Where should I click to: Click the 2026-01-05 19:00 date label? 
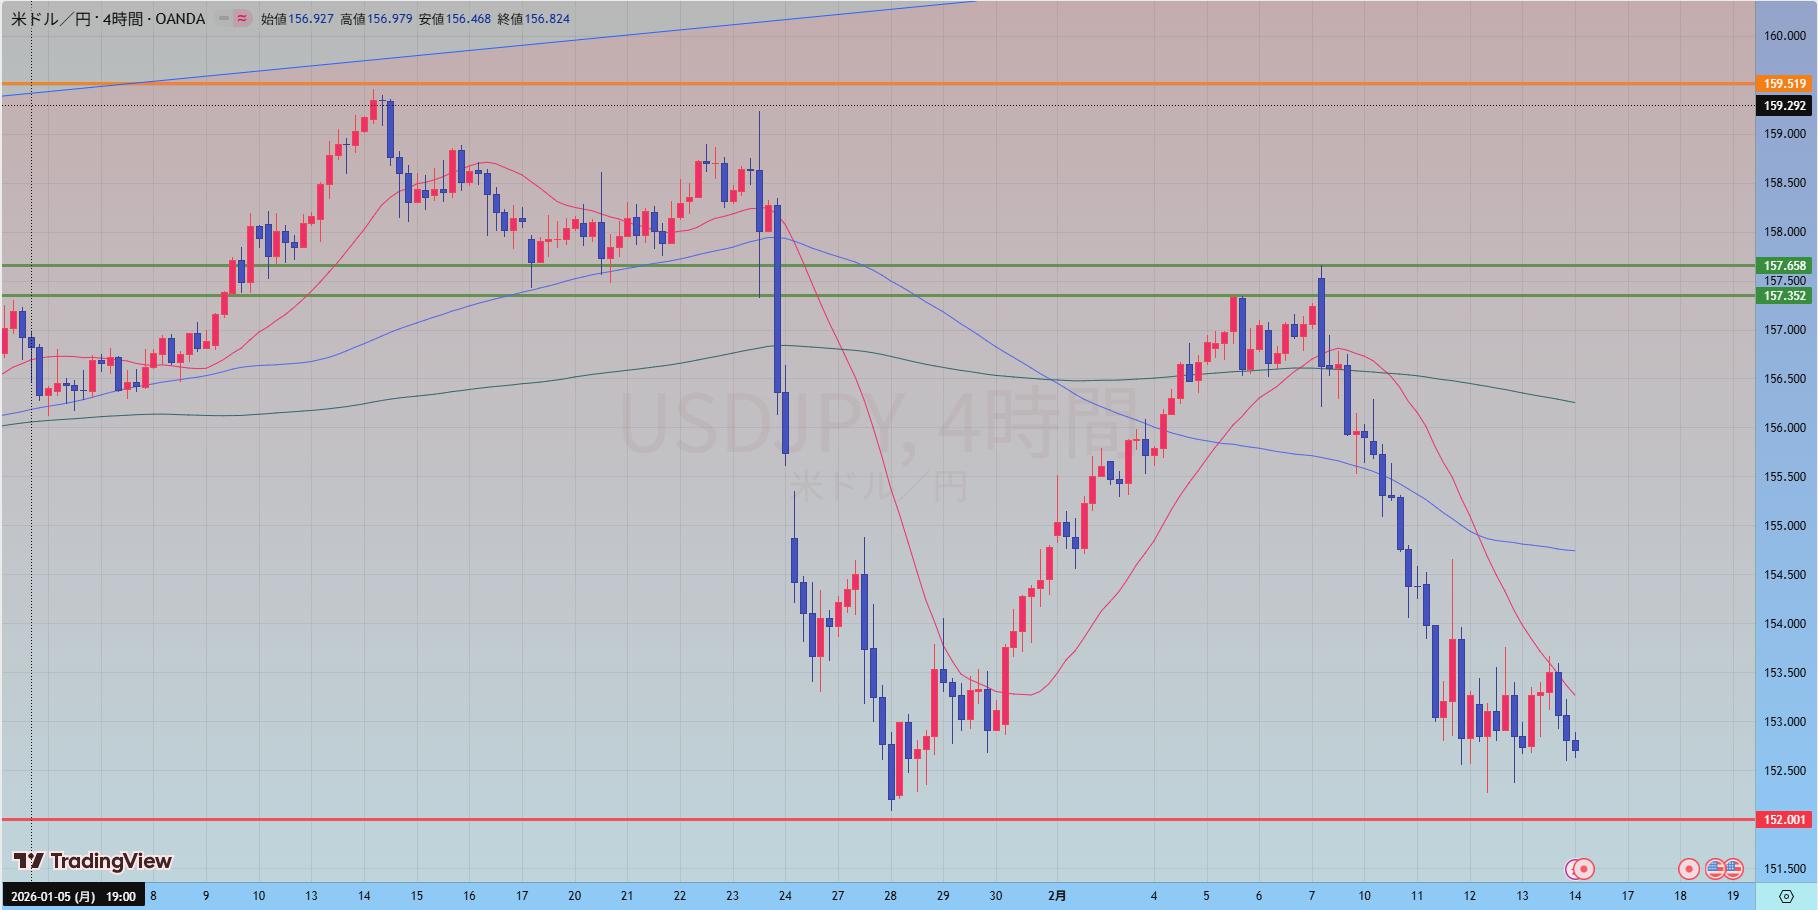point(73,896)
